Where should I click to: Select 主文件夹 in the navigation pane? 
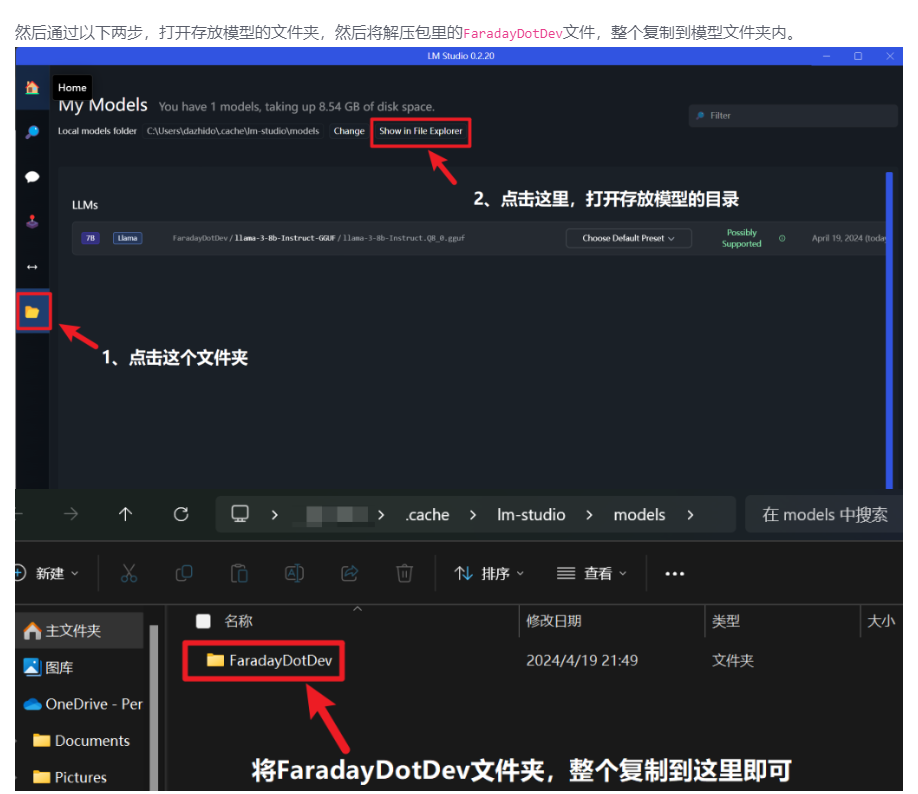pos(72,631)
